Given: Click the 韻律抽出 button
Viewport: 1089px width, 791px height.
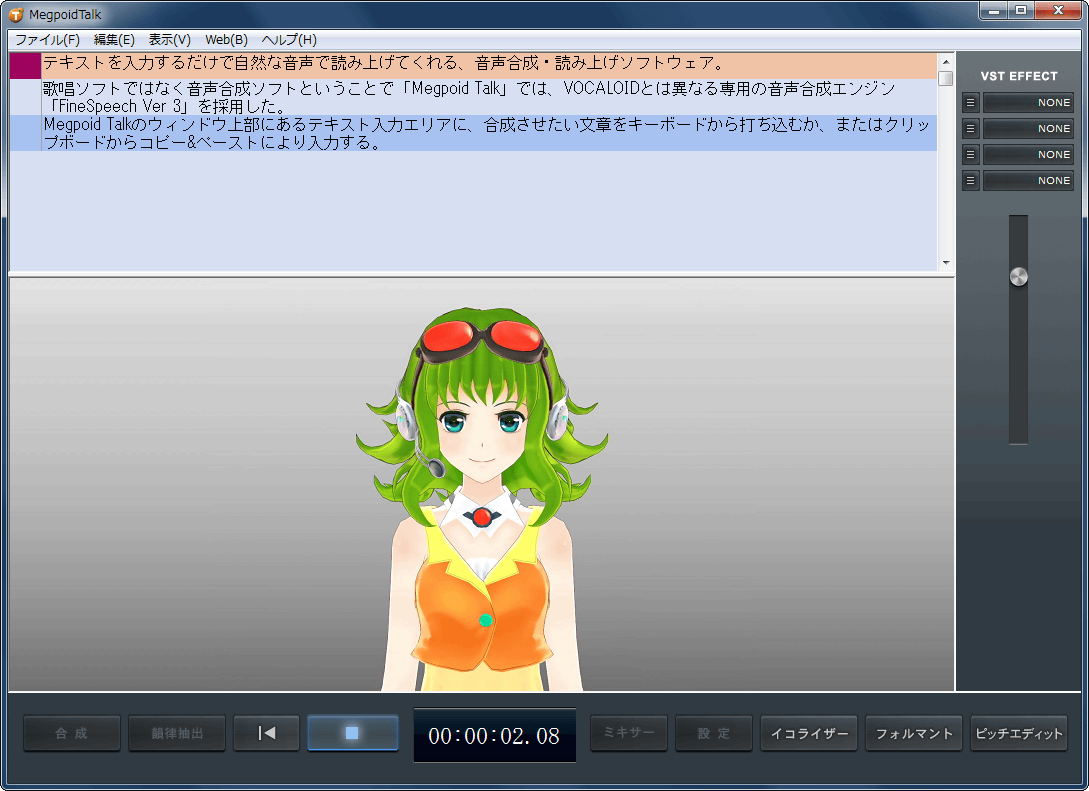Looking at the screenshot, I should tap(177, 733).
